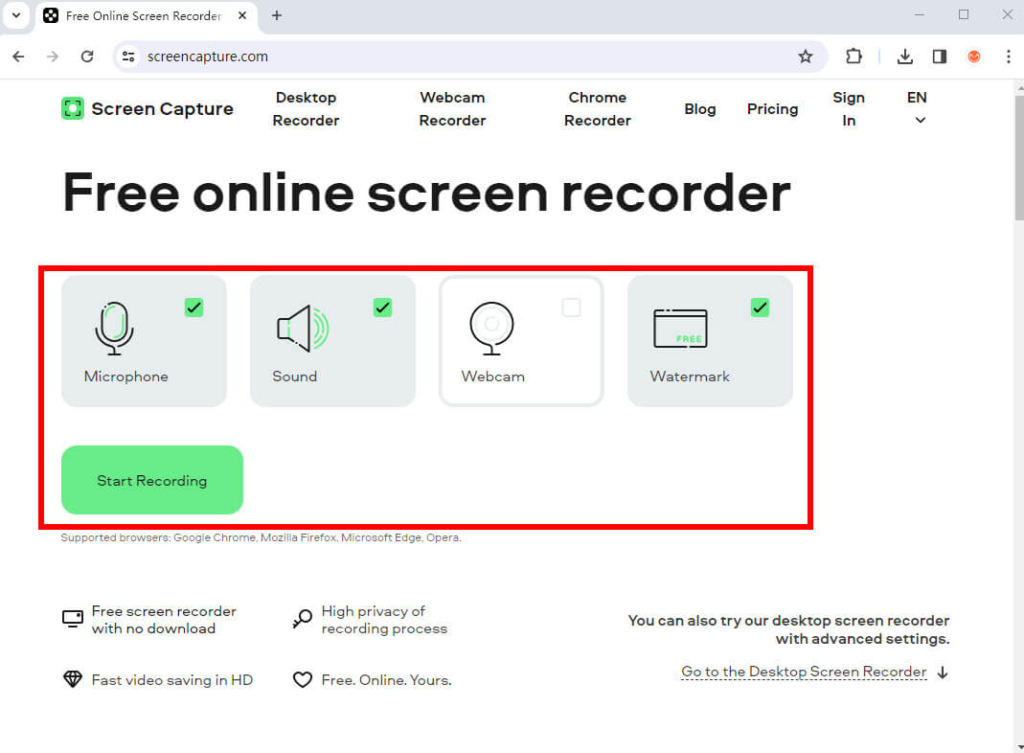The height and width of the screenshot is (753, 1024).
Task: Switch to the Webcam Recorder menu item
Action: tap(452, 109)
